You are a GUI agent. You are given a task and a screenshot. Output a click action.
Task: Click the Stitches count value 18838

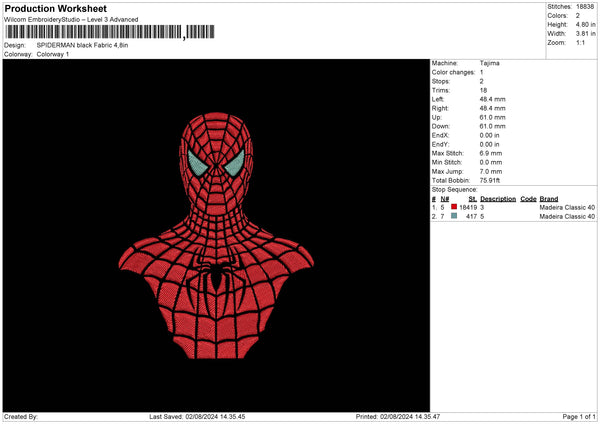586,6
